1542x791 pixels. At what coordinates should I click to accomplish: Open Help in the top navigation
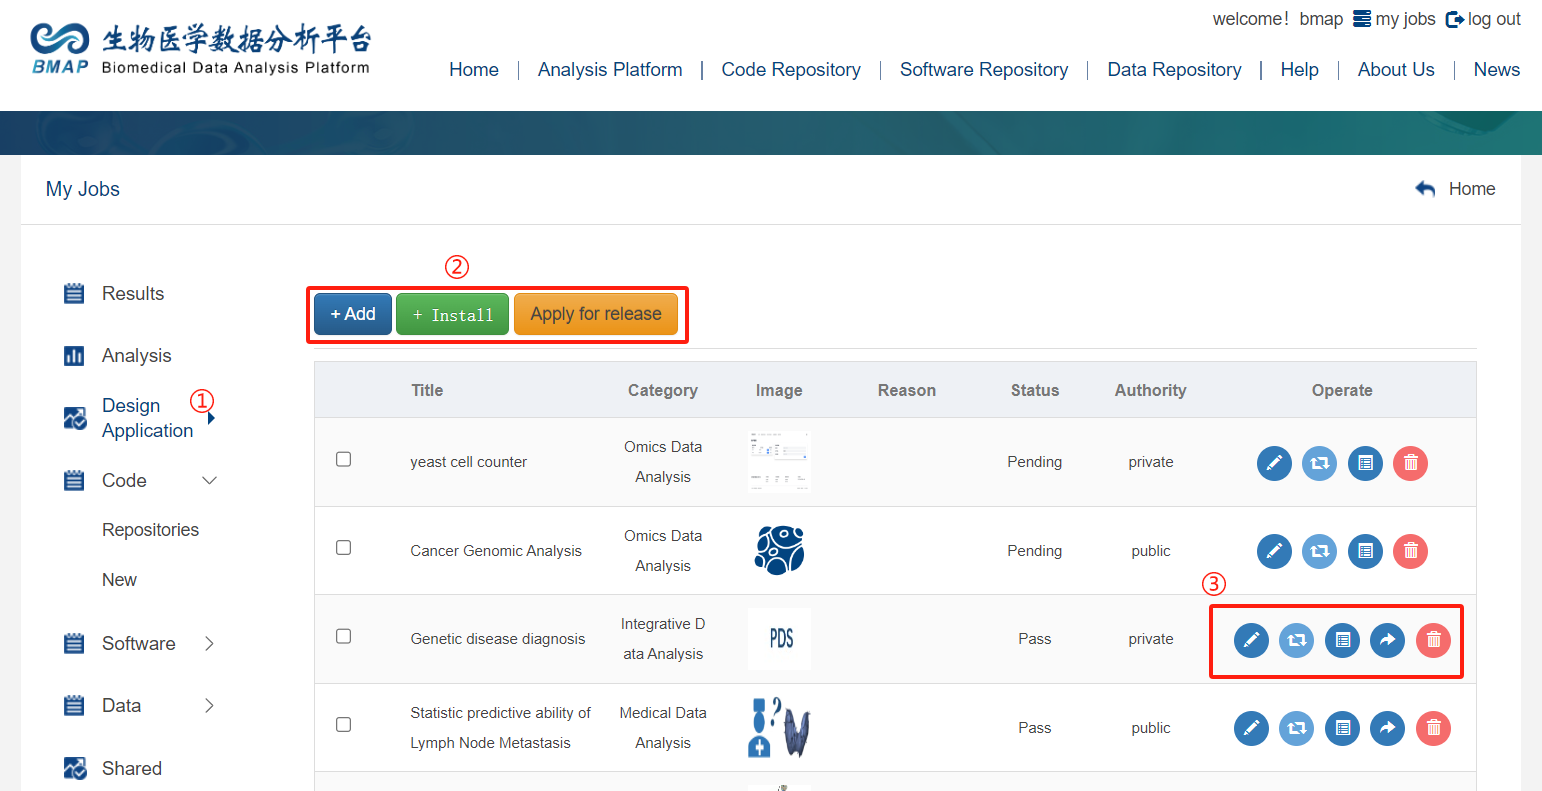tap(1299, 70)
